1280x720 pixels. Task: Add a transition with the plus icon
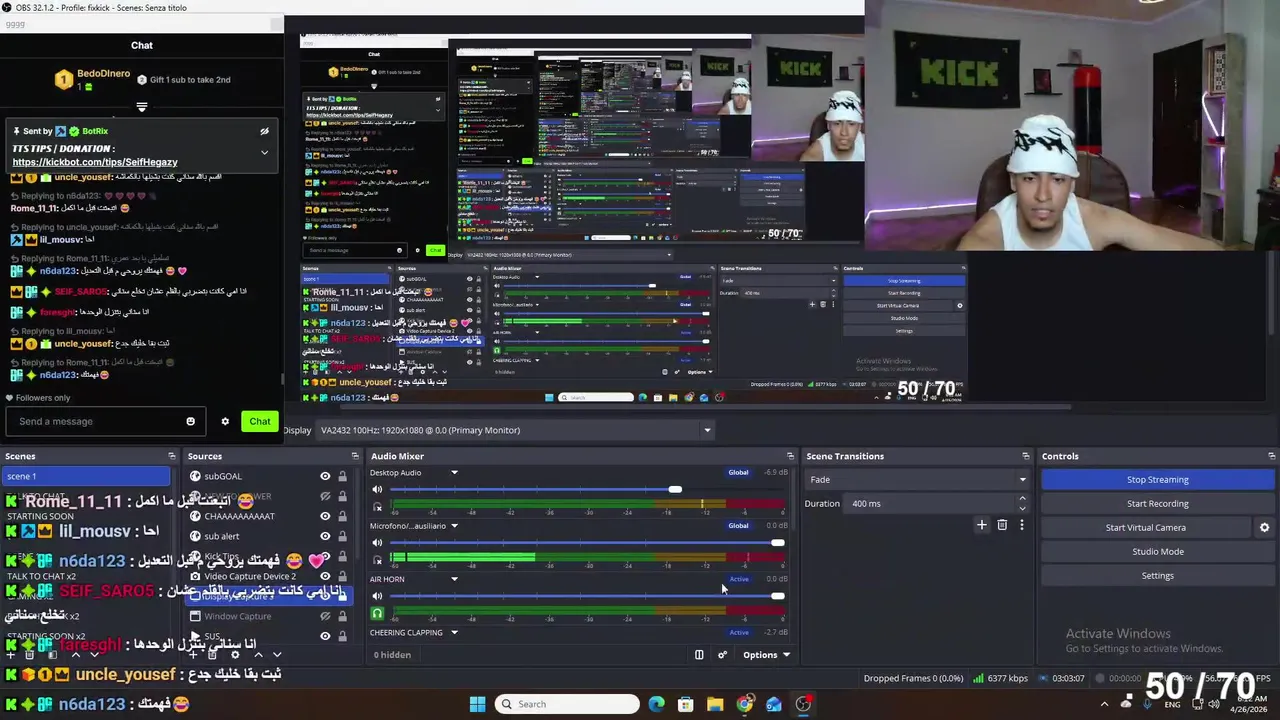[x=981, y=525]
